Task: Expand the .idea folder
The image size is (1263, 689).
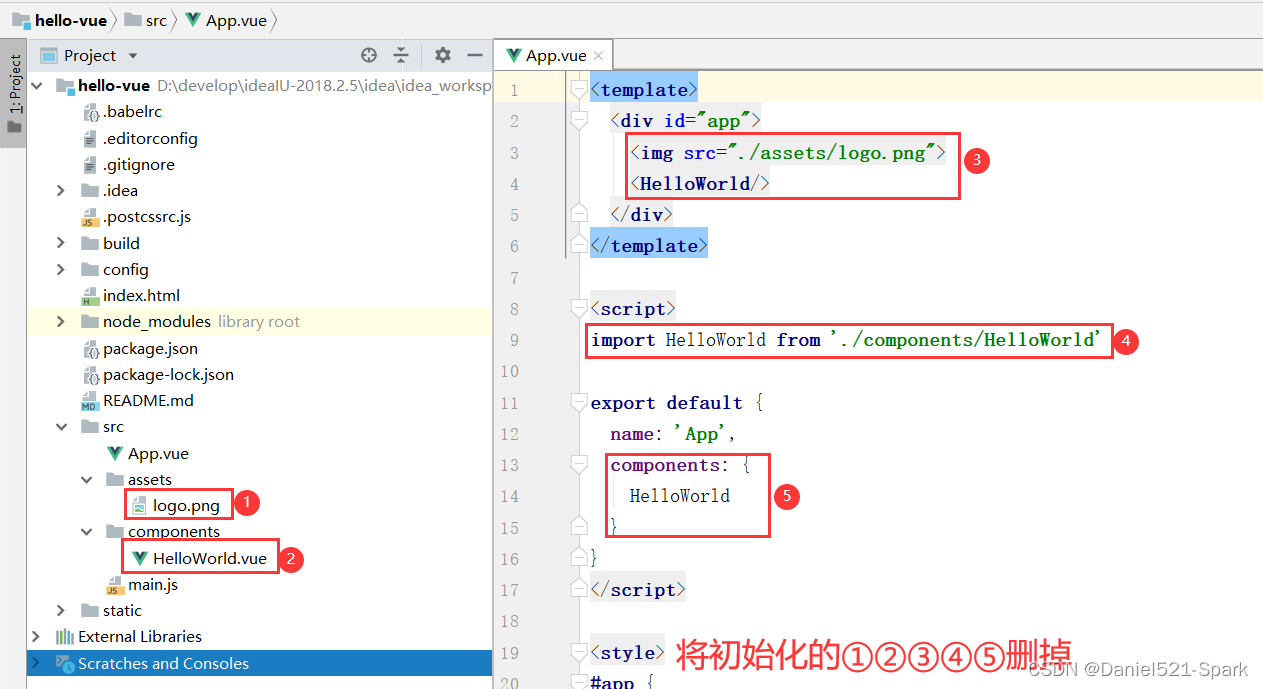Action: tap(61, 190)
